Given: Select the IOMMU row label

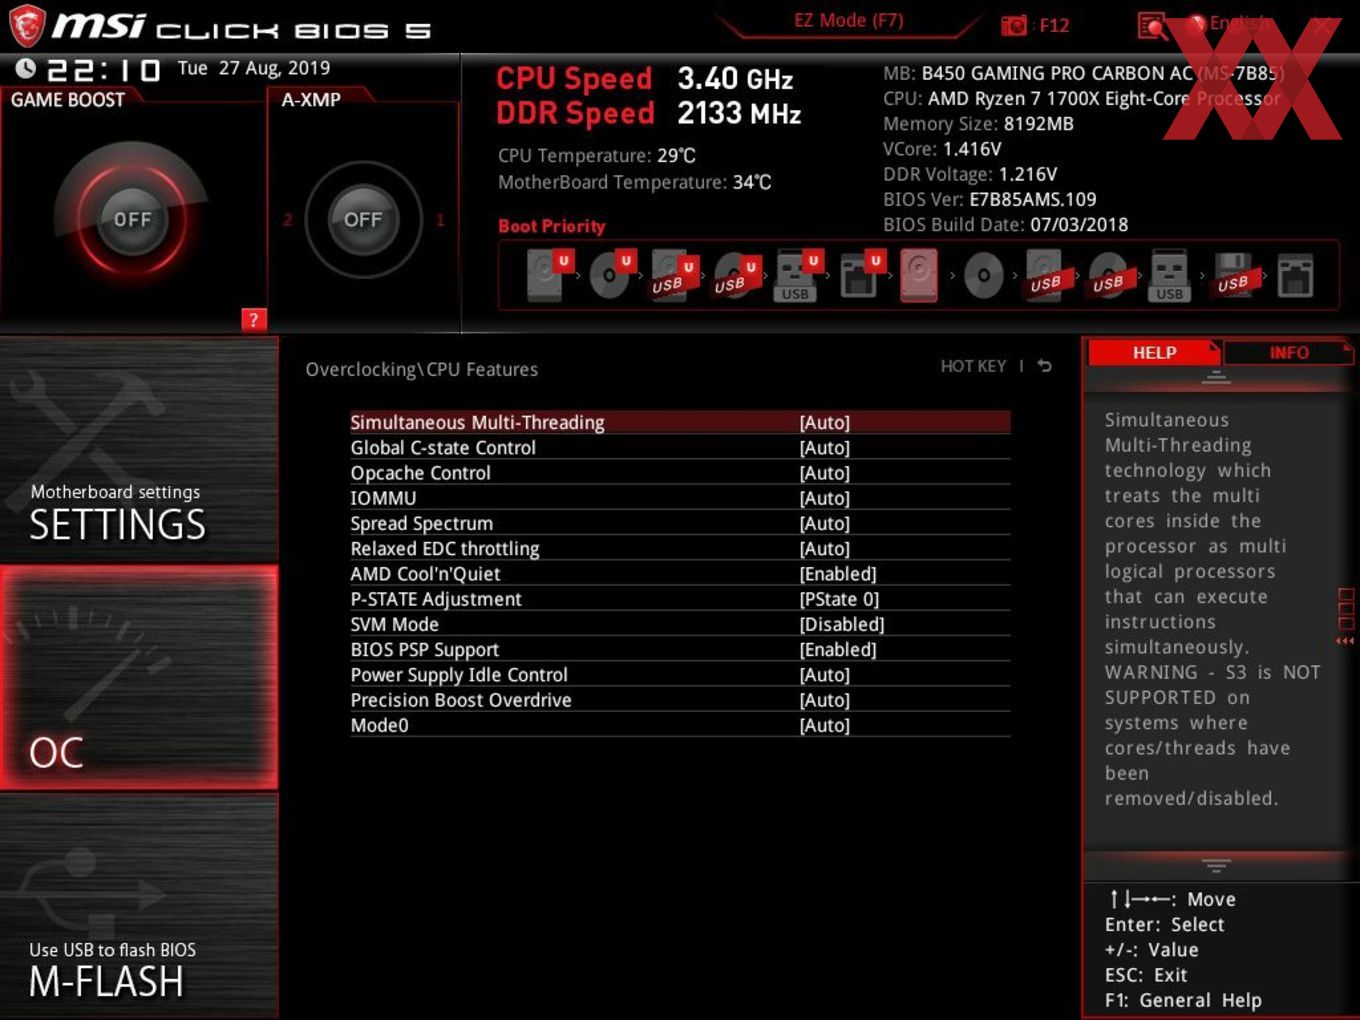Looking at the screenshot, I should (x=383, y=498).
